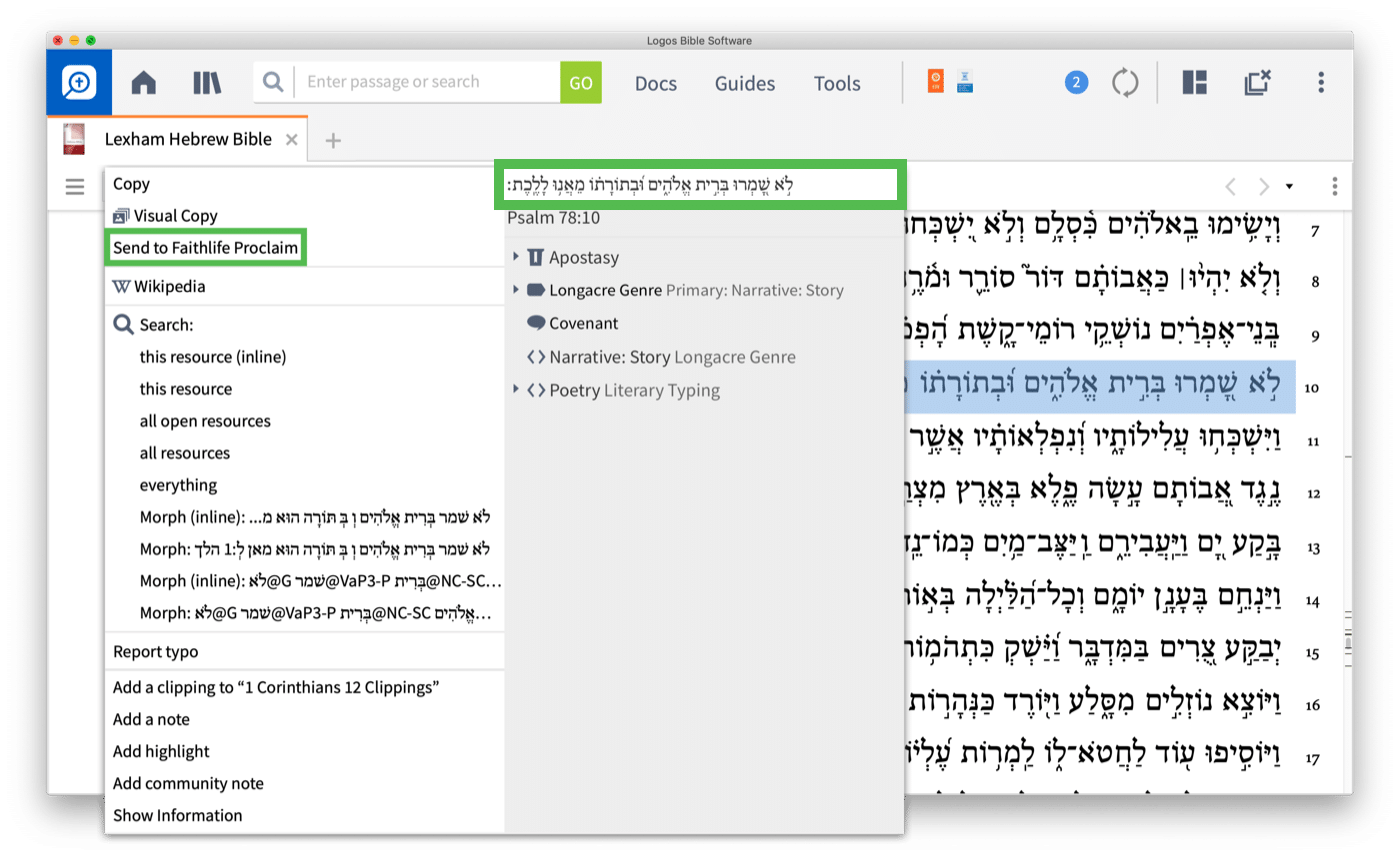Choose Send to Faithlife Proclaim
This screenshot has width=1400, height=856.
[206, 248]
